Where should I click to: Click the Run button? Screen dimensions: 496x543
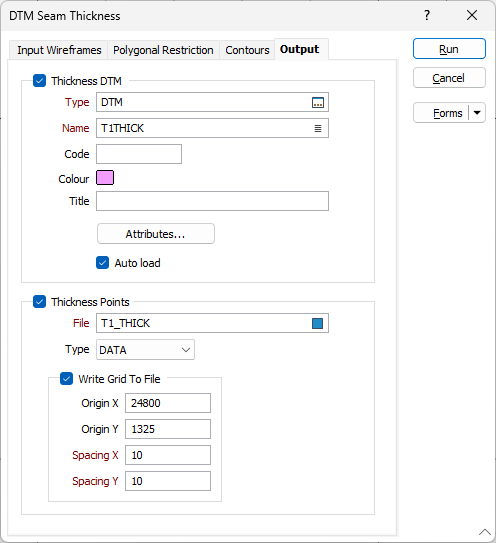[449, 49]
